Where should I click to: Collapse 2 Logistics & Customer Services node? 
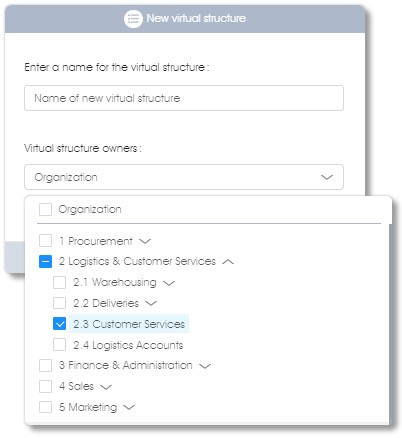[228, 262]
